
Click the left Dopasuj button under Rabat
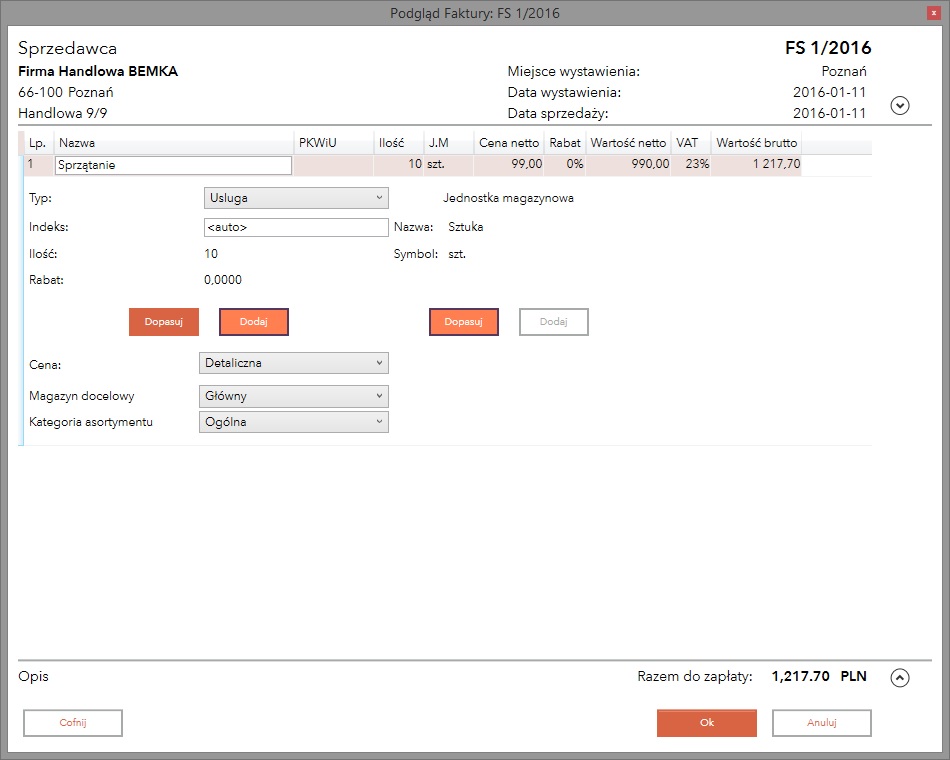pyautogui.click(x=164, y=322)
